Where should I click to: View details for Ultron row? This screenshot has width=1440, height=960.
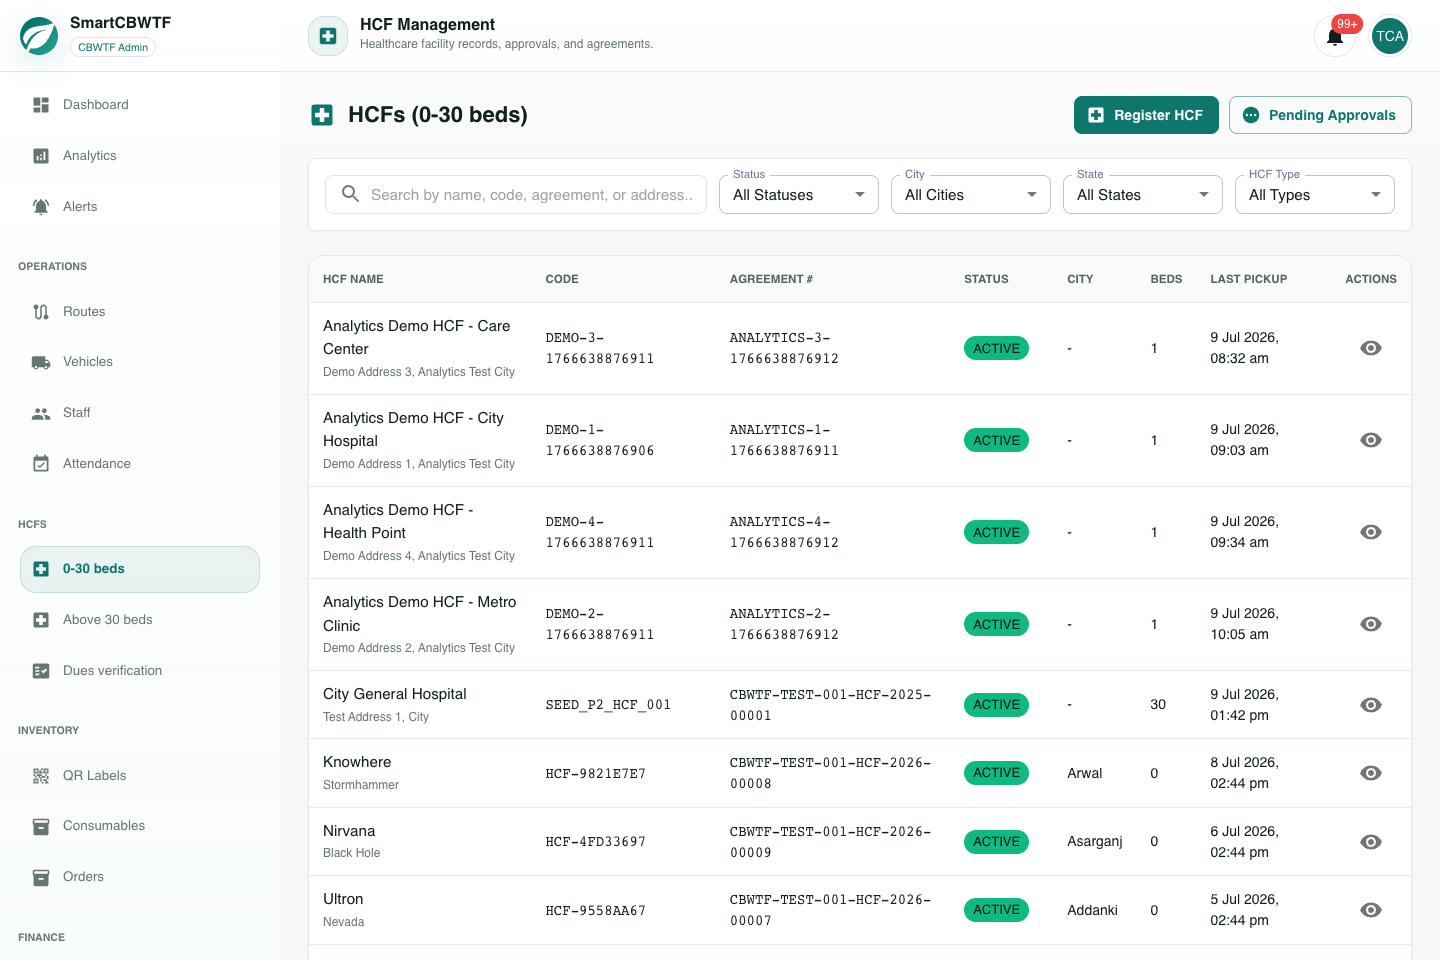click(x=1371, y=910)
